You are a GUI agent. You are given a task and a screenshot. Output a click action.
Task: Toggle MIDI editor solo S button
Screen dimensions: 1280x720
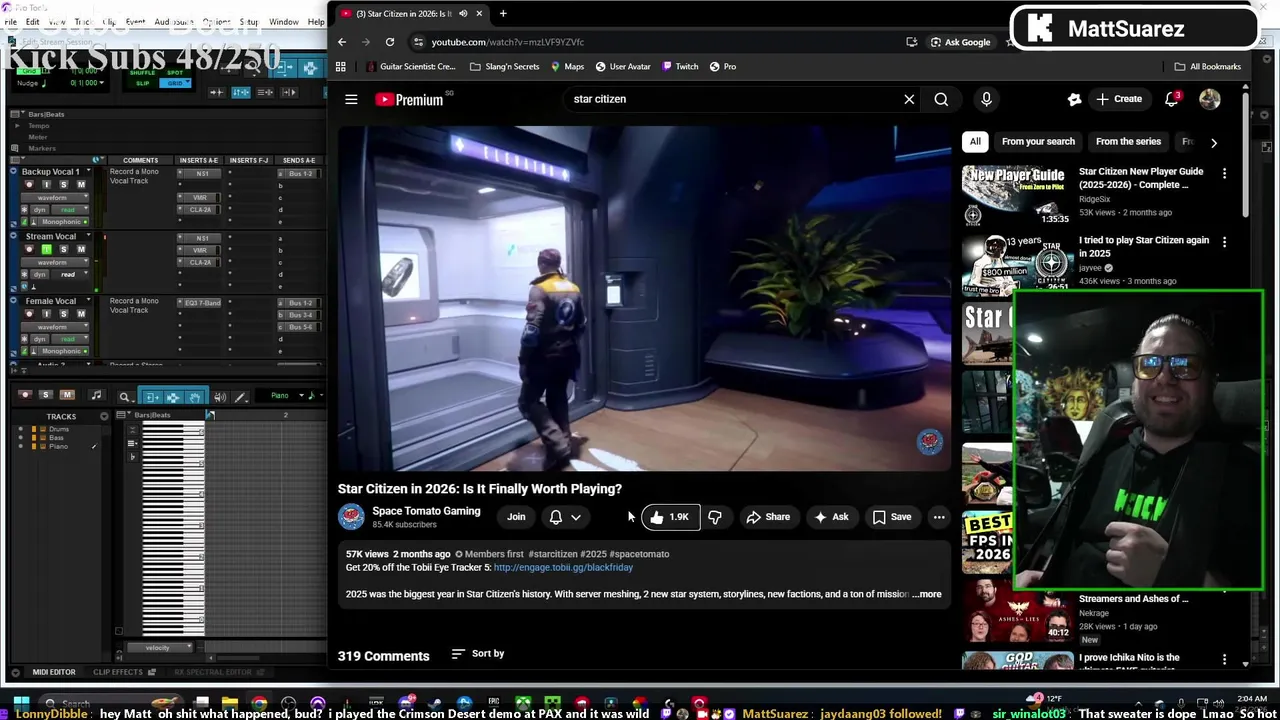[47, 395]
